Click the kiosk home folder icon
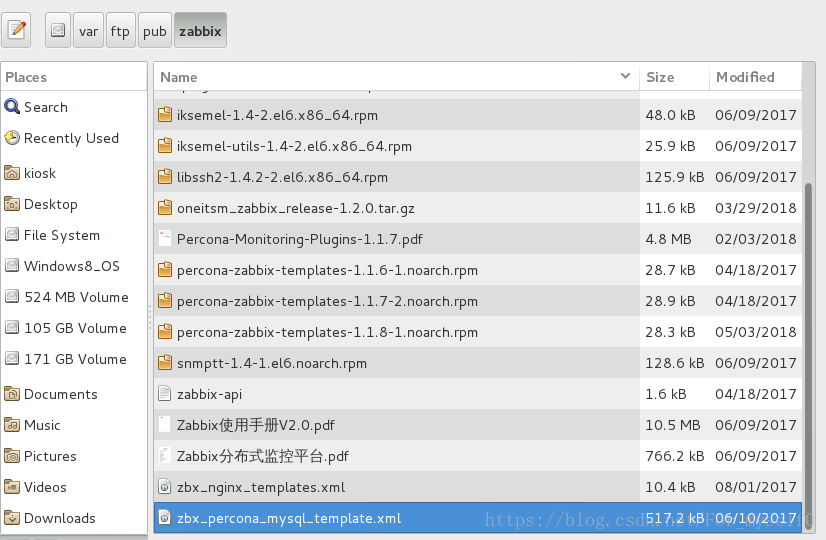The width and height of the screenshot is (826, 540). coord(12,173)
